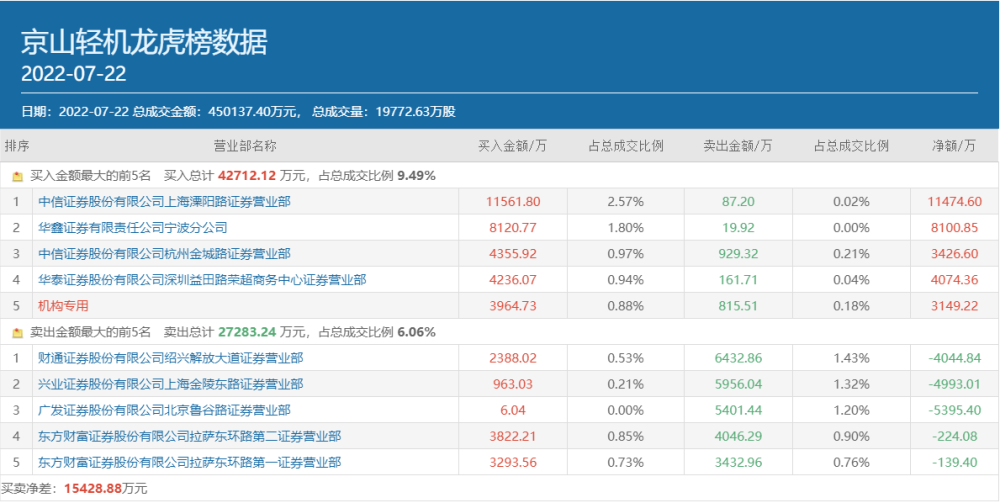
Task: Click the -5395.40 net amount cell
Action: point(954,410)
